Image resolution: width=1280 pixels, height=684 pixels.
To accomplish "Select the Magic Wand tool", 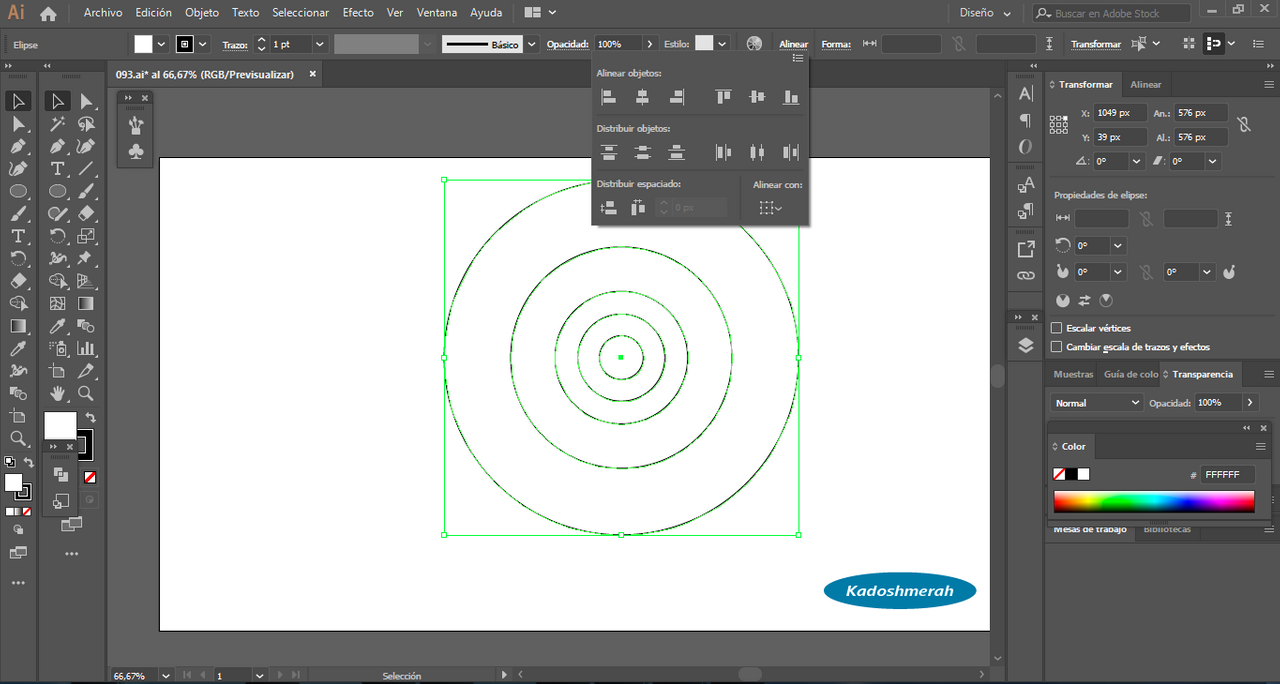I will (x=58, y=124).
